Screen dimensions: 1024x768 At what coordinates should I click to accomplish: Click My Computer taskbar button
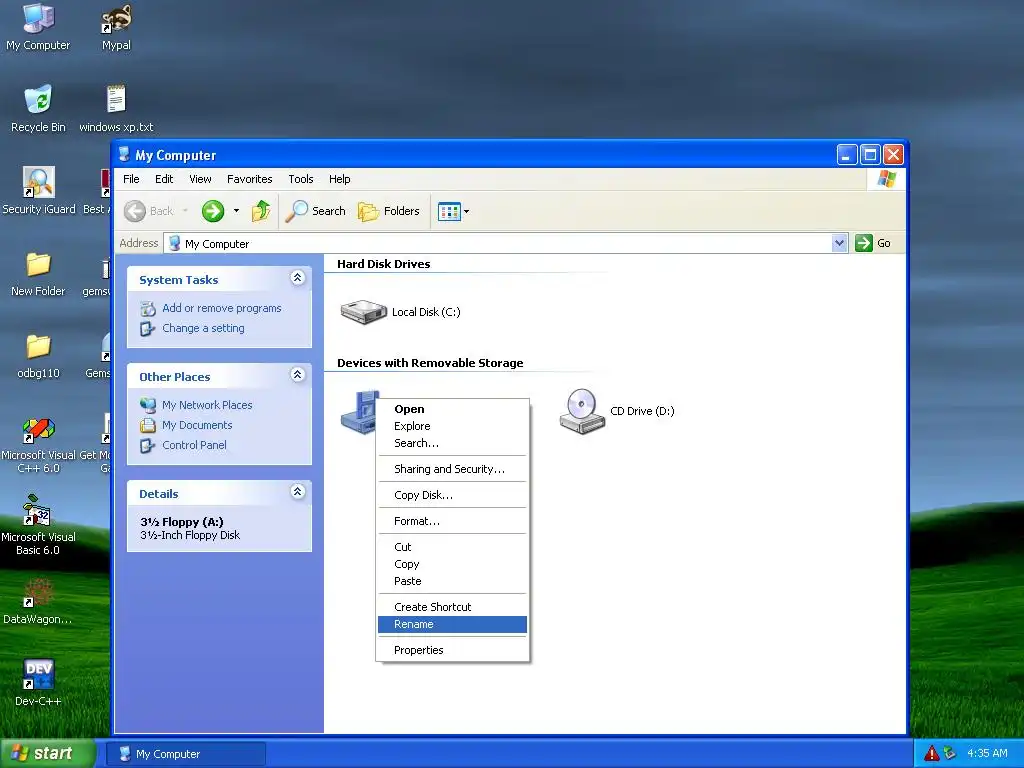185,754
